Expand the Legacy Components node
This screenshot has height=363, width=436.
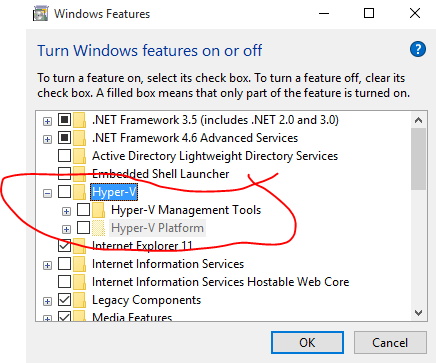pos(47,301)
